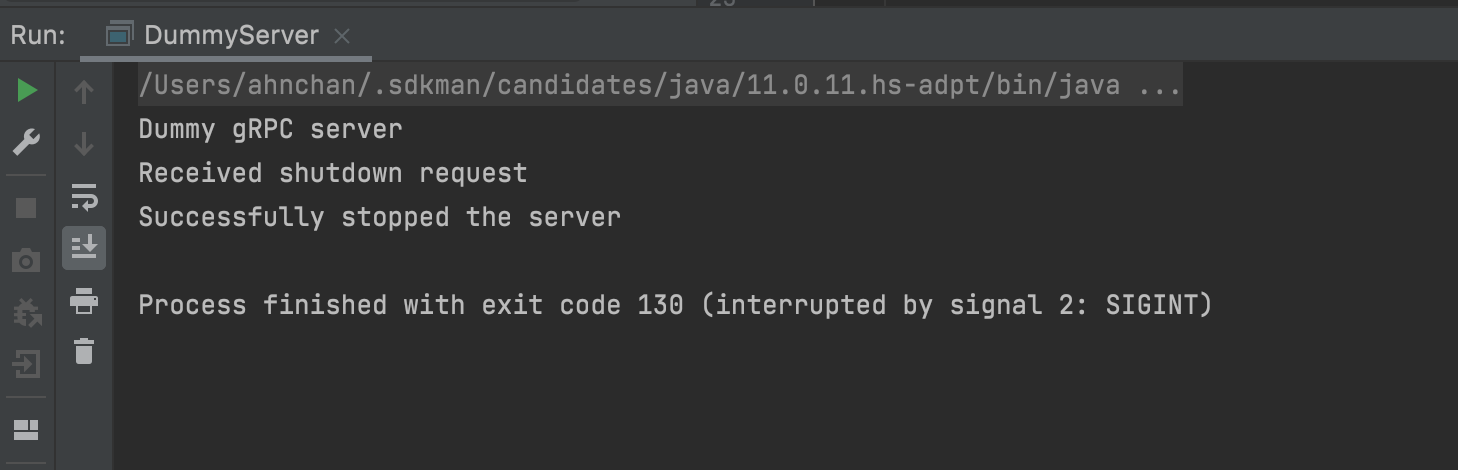Click the up arrow stack trace icon
1458x470 pixels.
point(84,92)
